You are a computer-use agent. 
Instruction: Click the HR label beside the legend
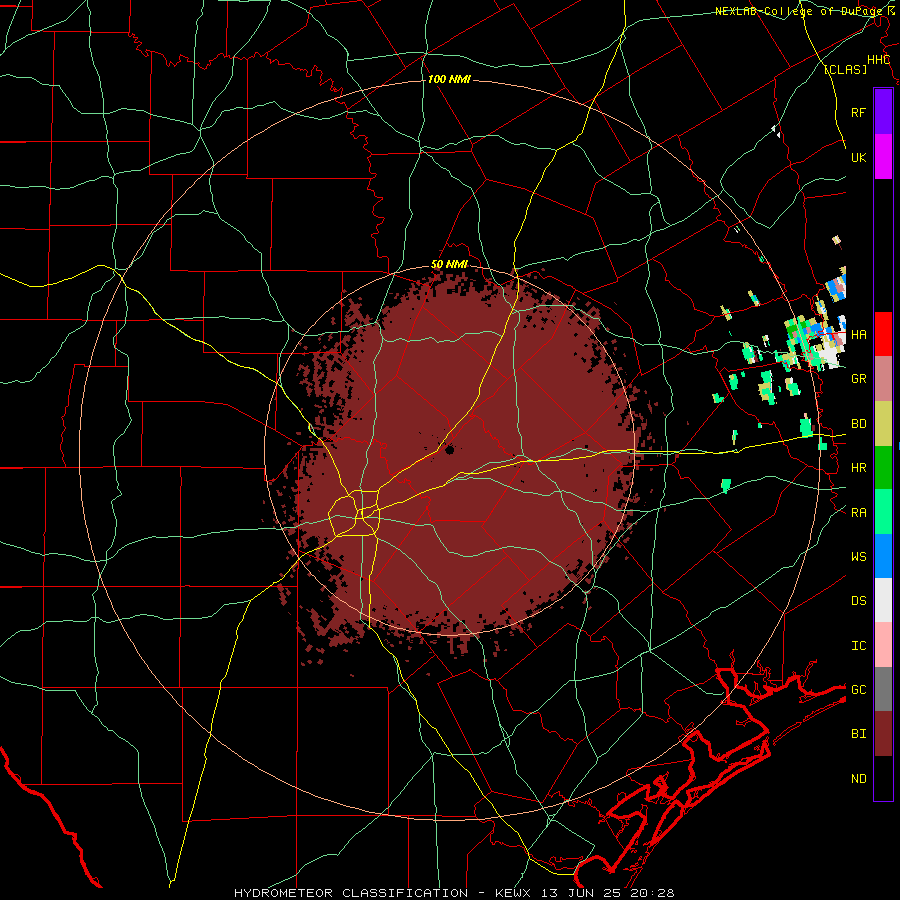pos(858,468)
